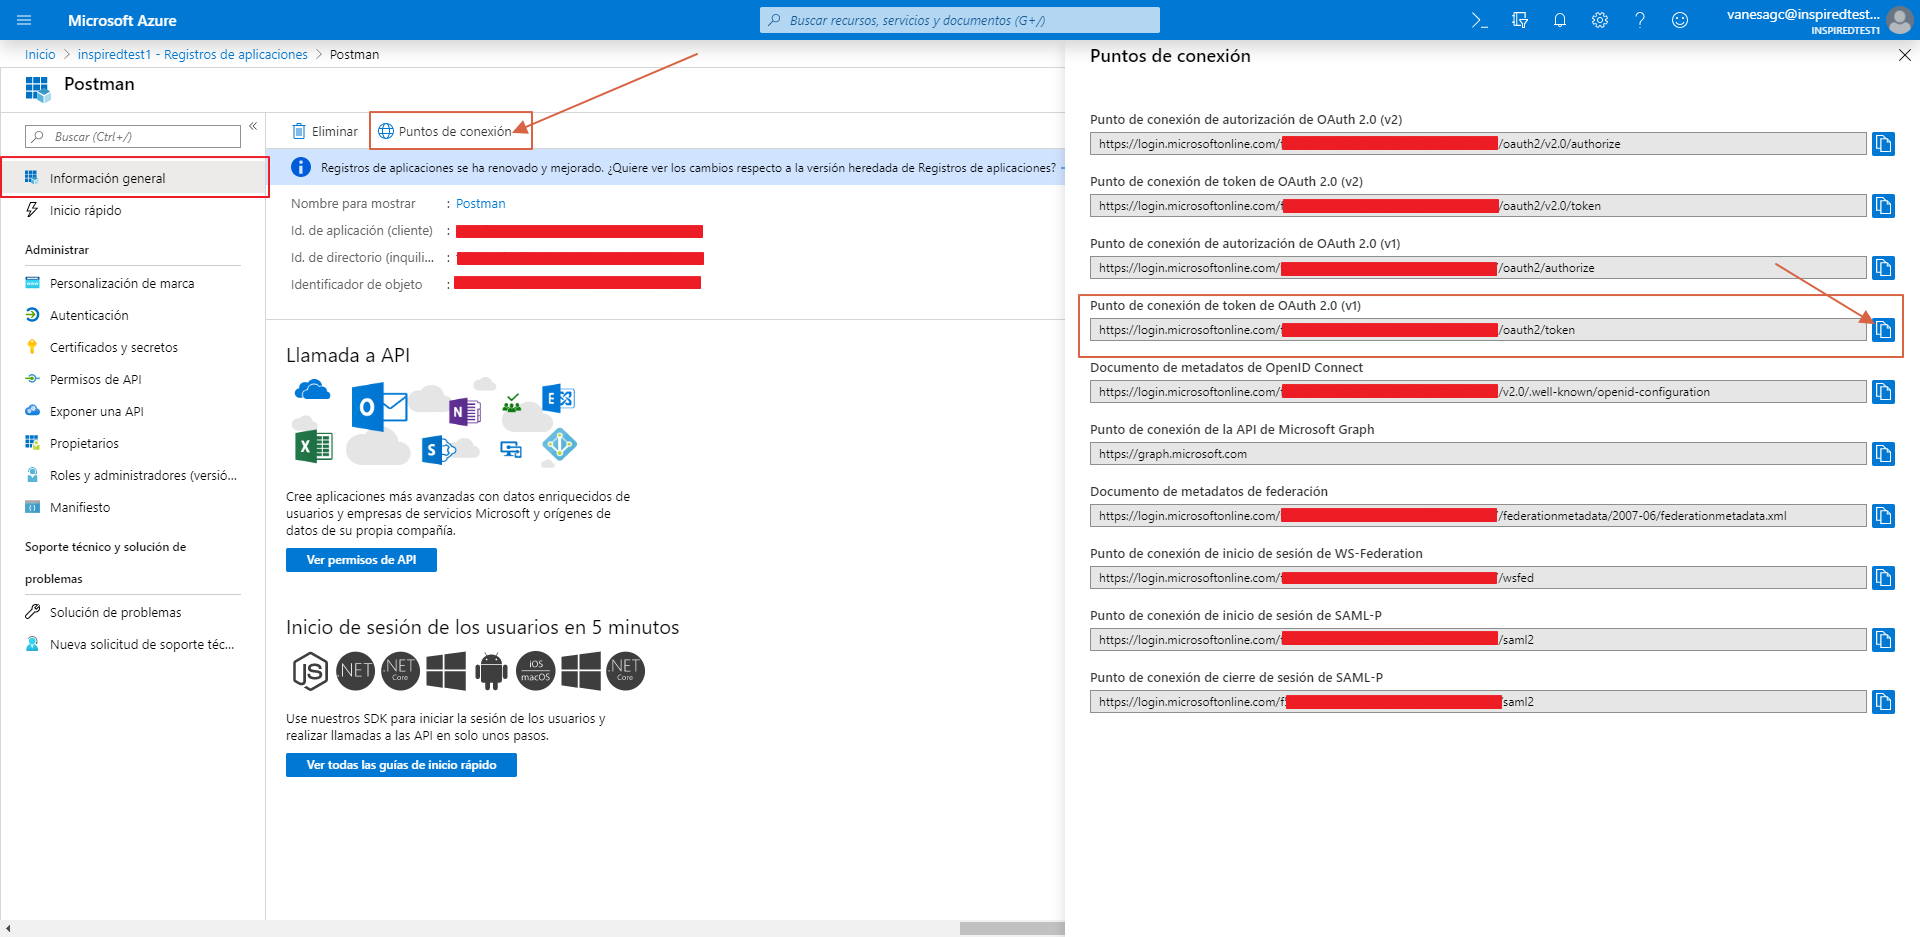
Task: Copy the Microsoft Graph API endpoint URL
Action: coord(1883,454)
